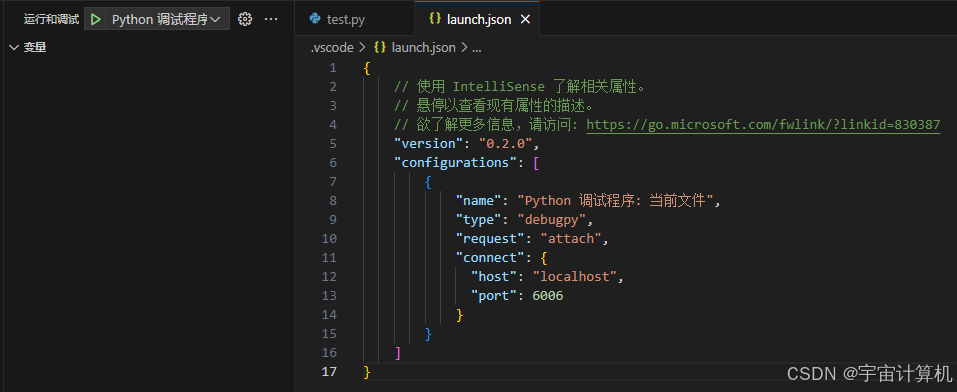
Task: Click the 变量 section header label
Action: point(35,47)
